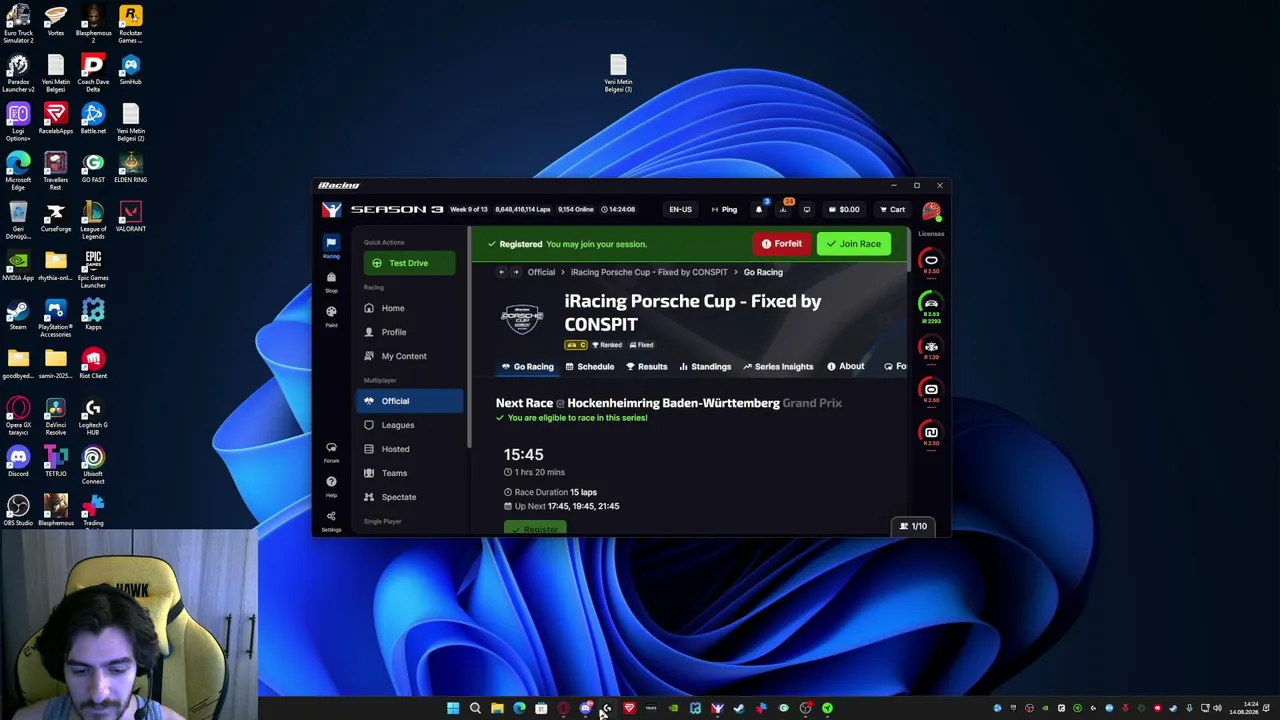This screenshot has width=1280, height=720.
Task: Open Home in the Racing menu
Action: (409, 308)
